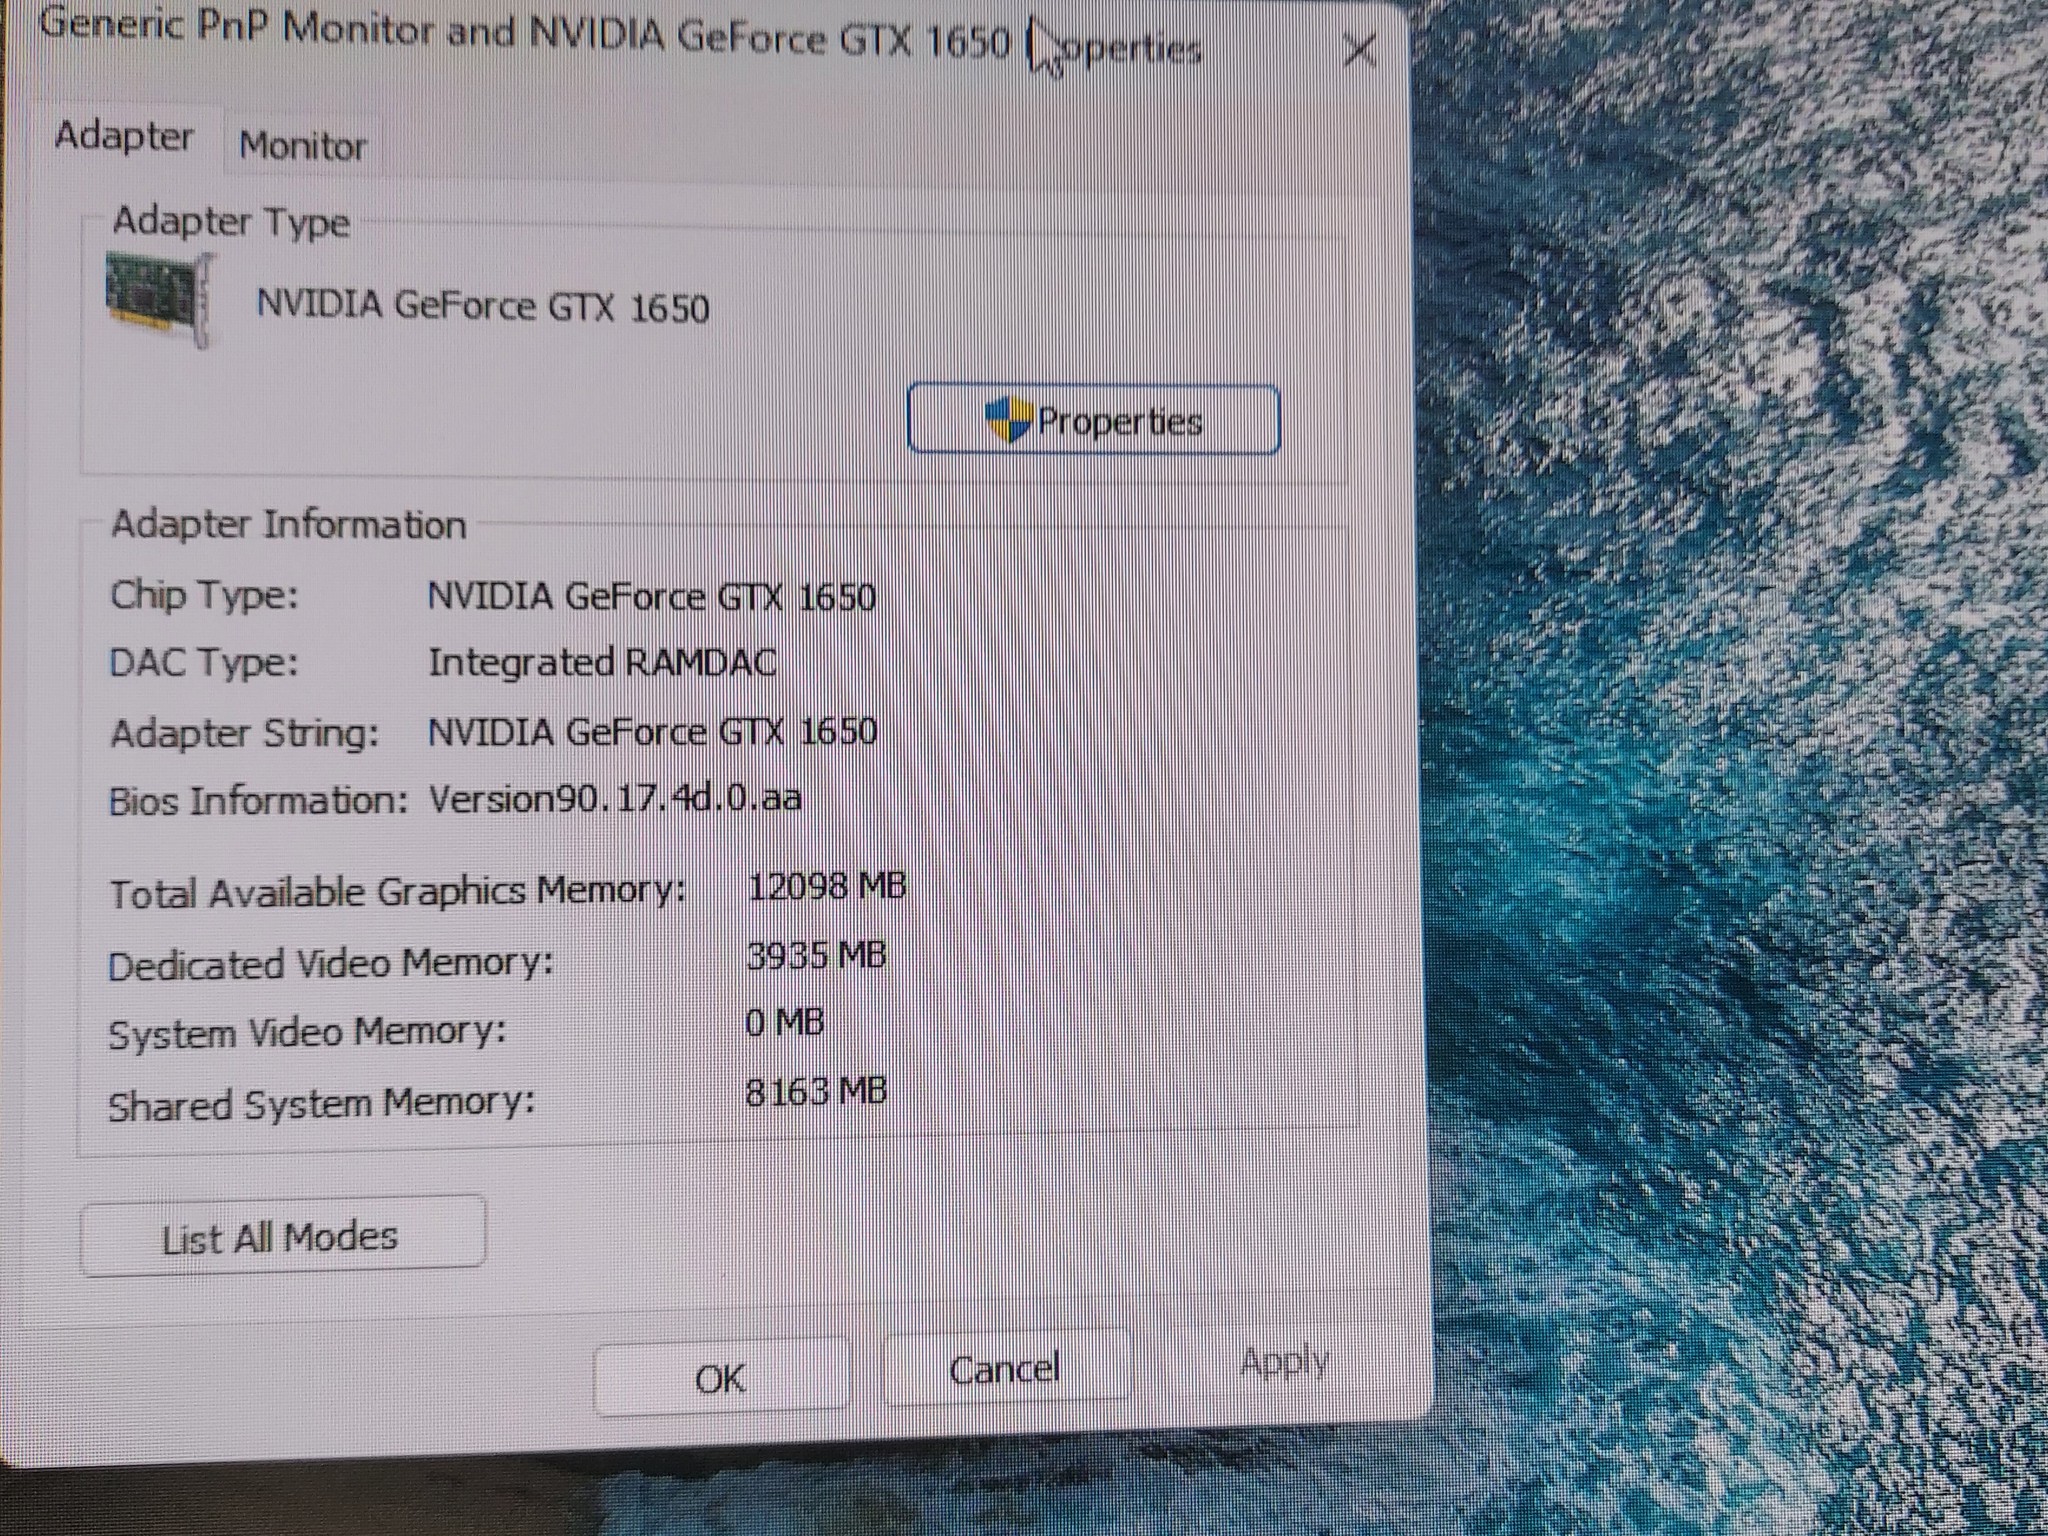Click the '3935 MB' dedicated video memory value
The width and height of the screenshot is (2048, 1536).
coord(816,955)
